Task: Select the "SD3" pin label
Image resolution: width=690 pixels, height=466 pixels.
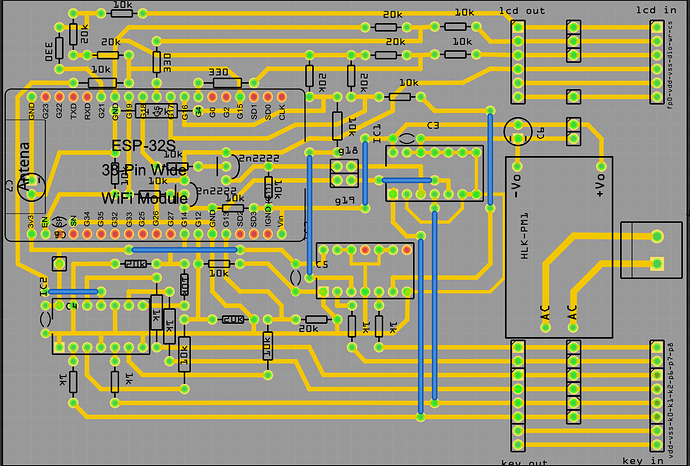Action: click(x=254, y=219)
